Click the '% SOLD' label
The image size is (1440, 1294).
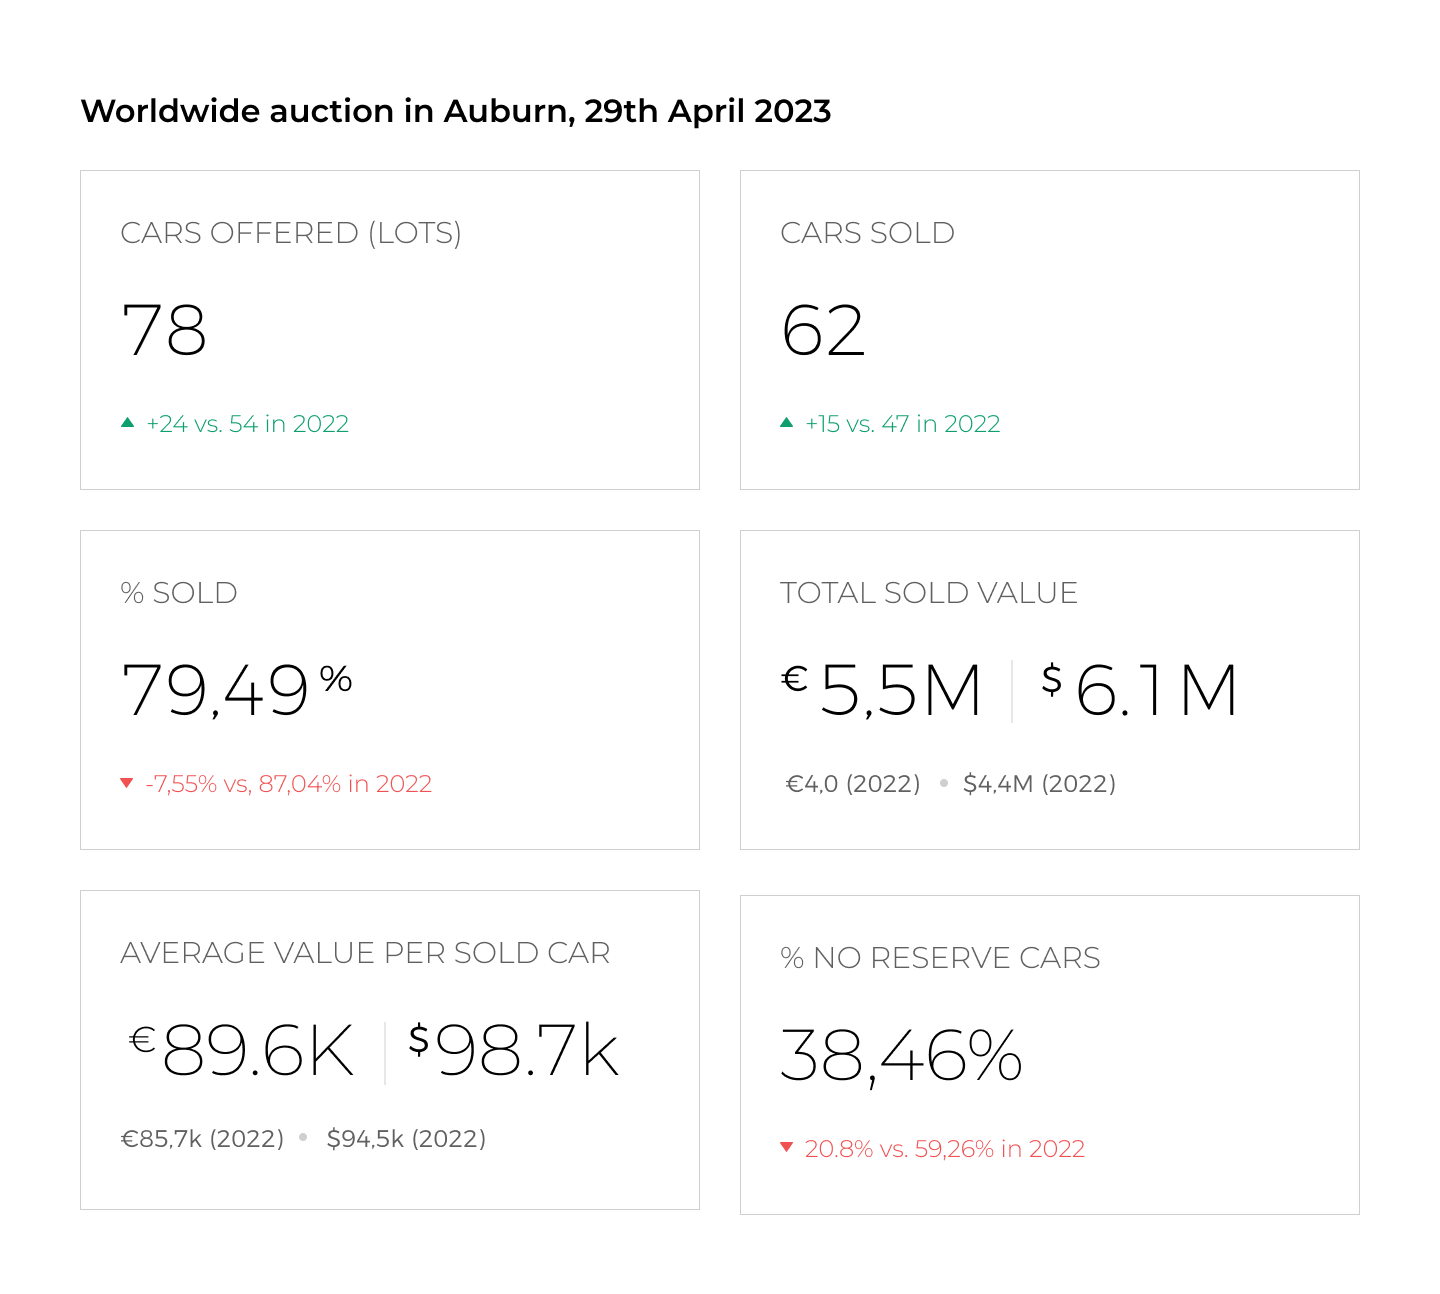(x=179, y=593)
